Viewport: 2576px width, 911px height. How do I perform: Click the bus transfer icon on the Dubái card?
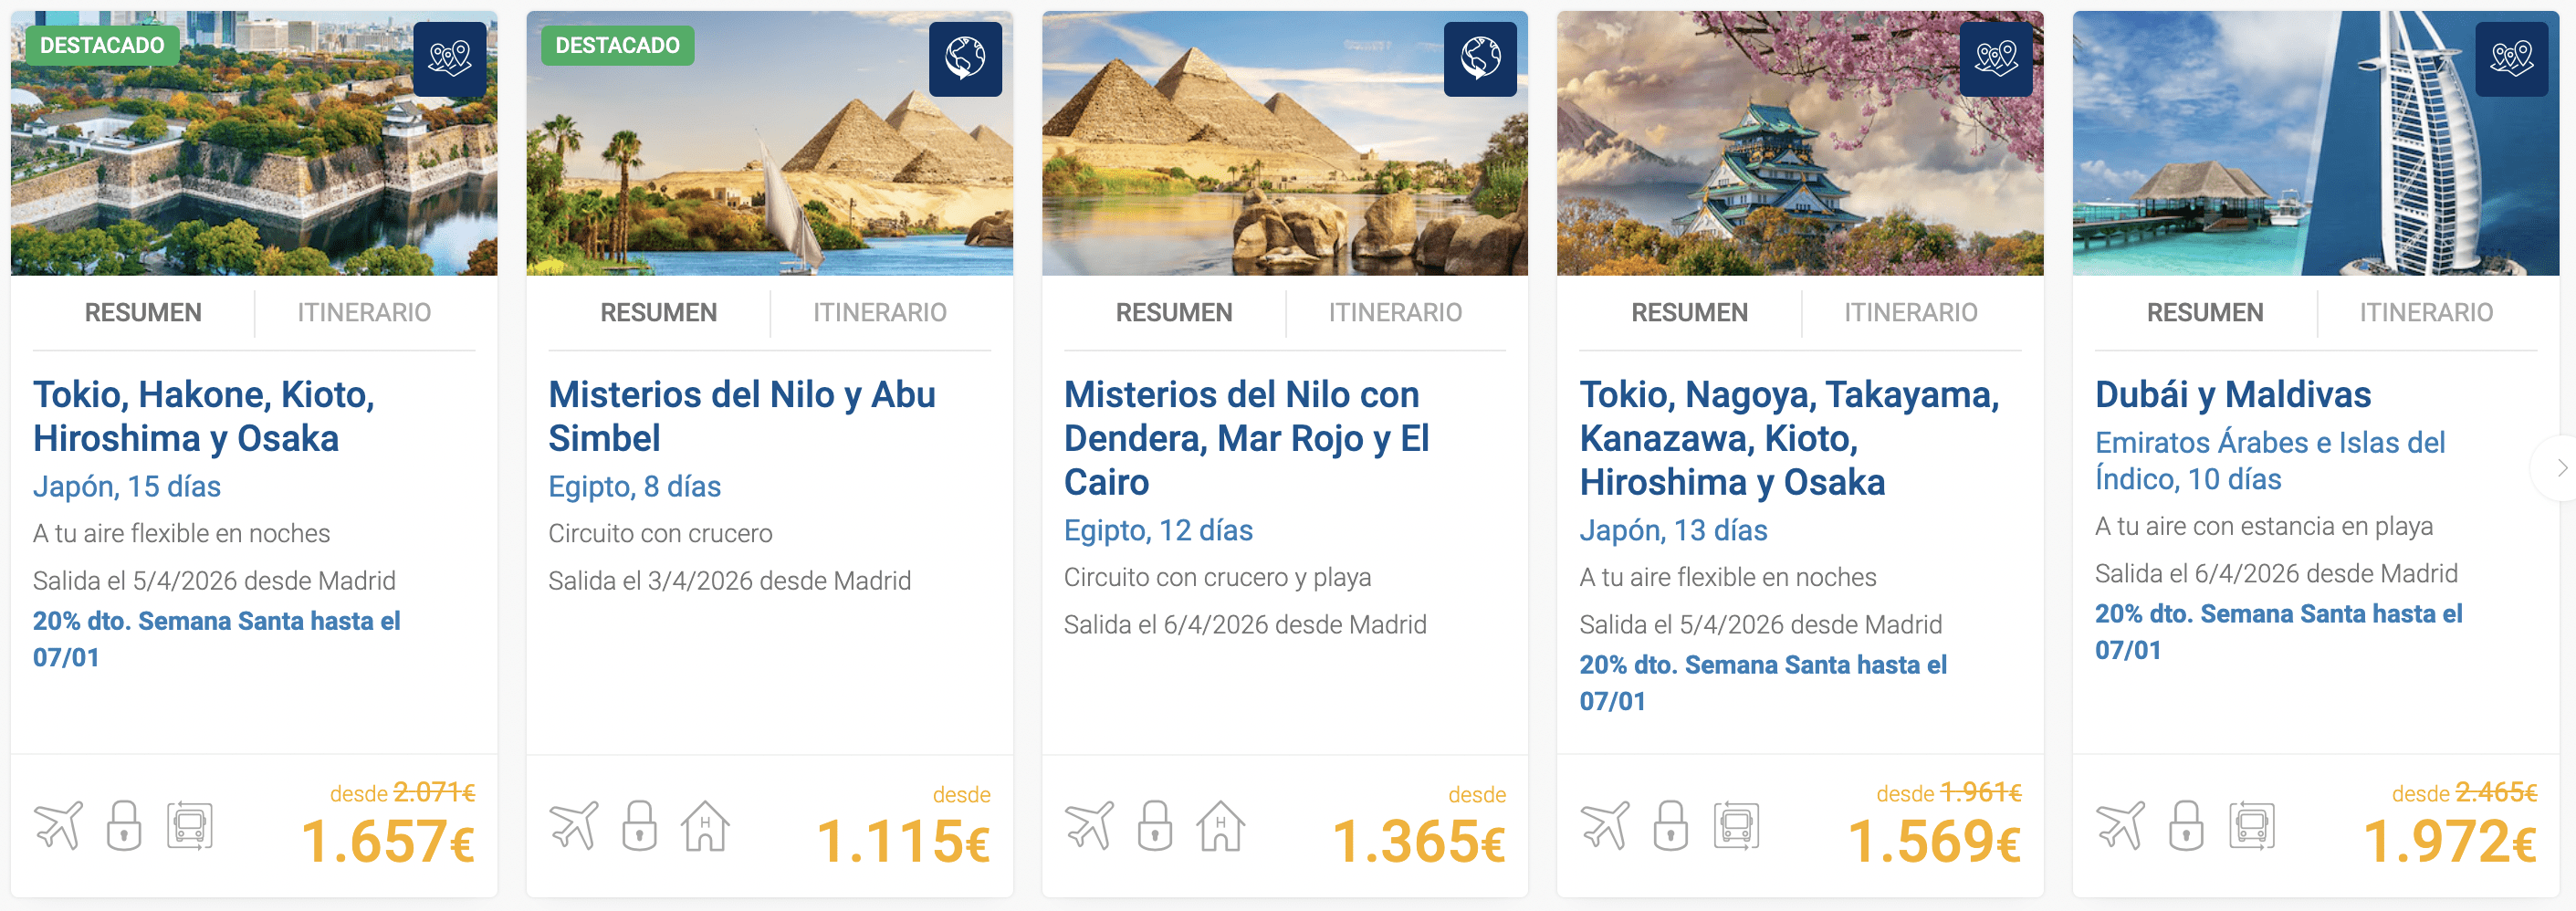tap(2251, 826)
